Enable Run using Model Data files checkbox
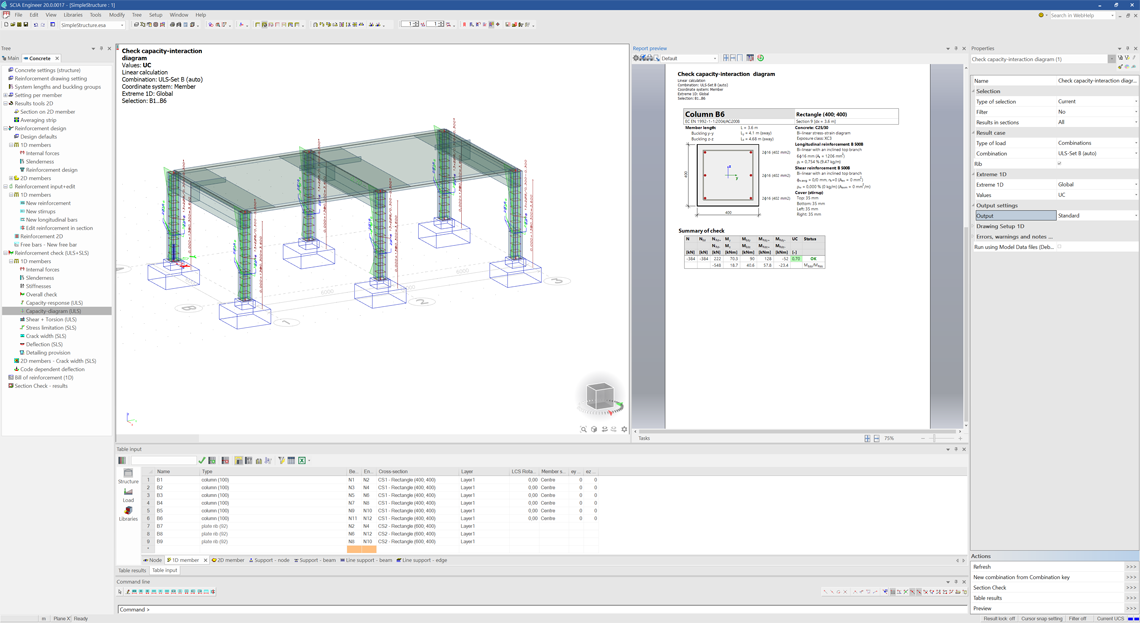Image resolution: width=1140 pixels, height=623 pixels. (x=1059, y=246)
